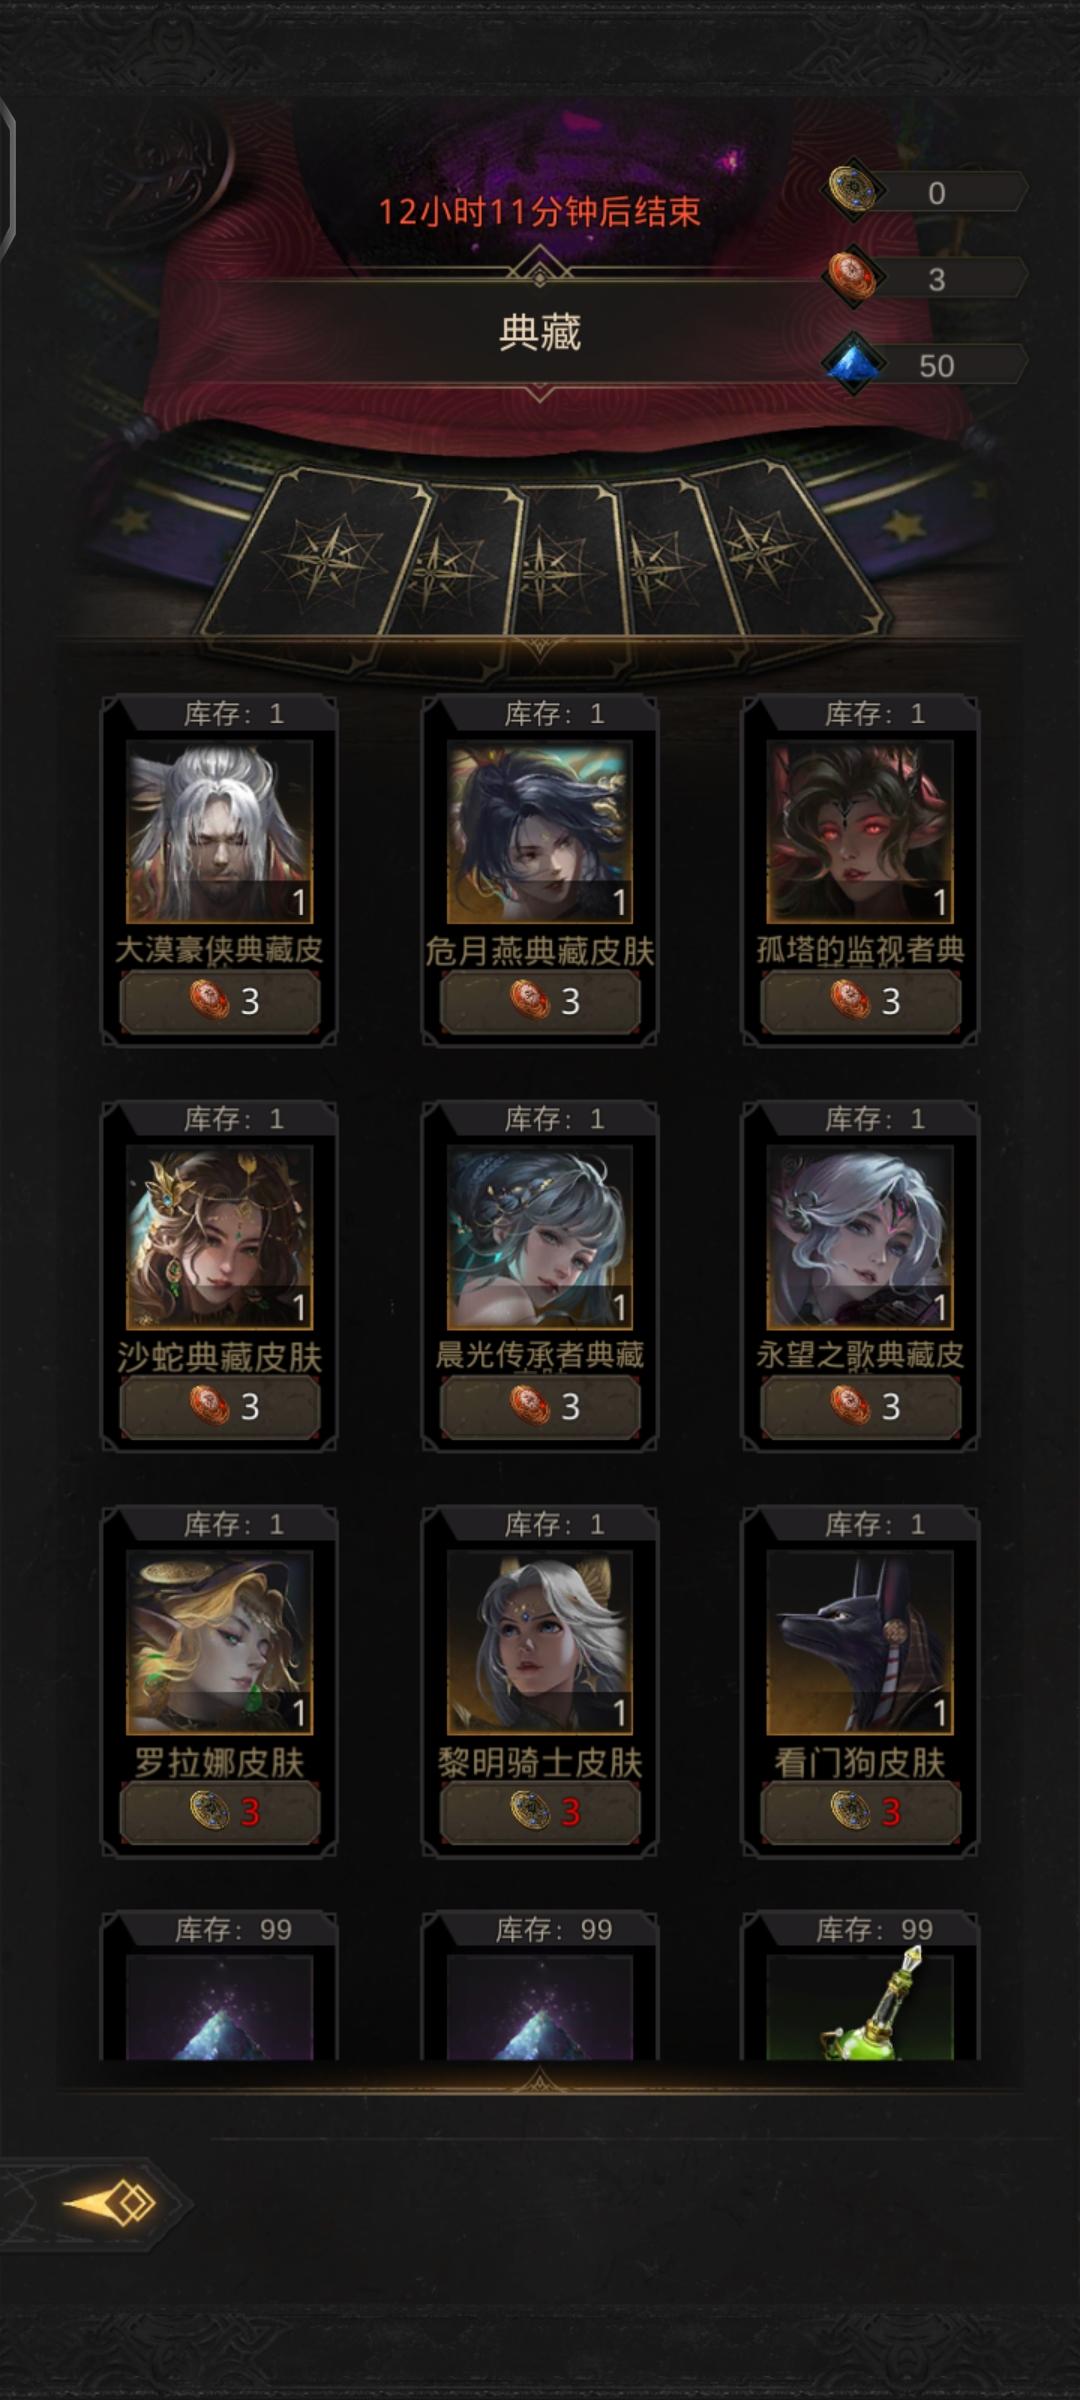Buy 永望之歌典藏皮 for 3 red tokens
This screenshot has height=2400, width=1080.
click(860, 1406)
